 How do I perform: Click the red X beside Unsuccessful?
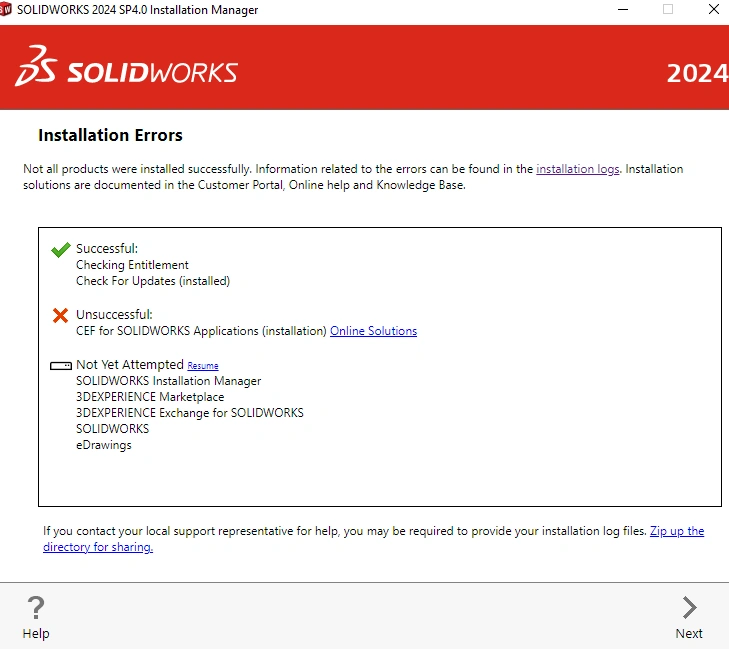(61, 316)
